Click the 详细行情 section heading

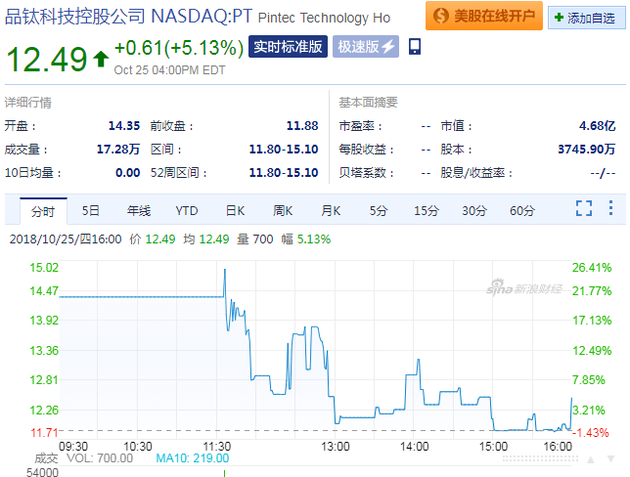click(28, 103)
